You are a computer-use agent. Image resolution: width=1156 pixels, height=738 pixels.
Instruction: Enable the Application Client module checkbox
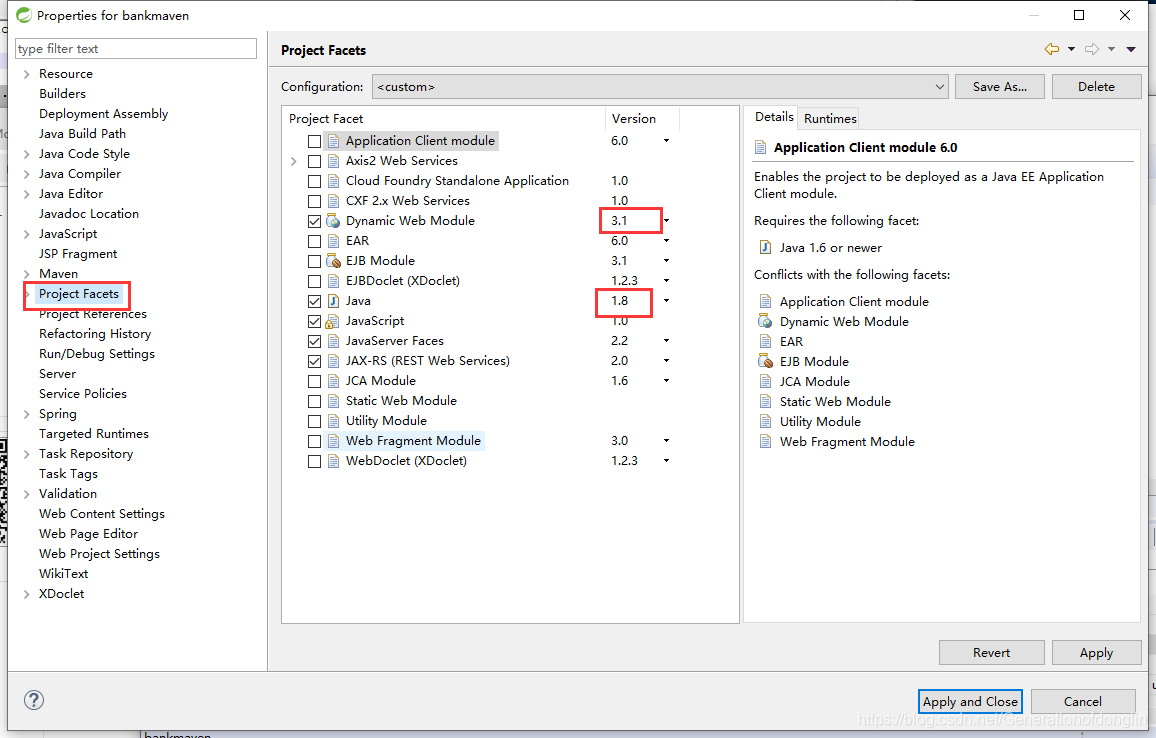pos(315,141)
